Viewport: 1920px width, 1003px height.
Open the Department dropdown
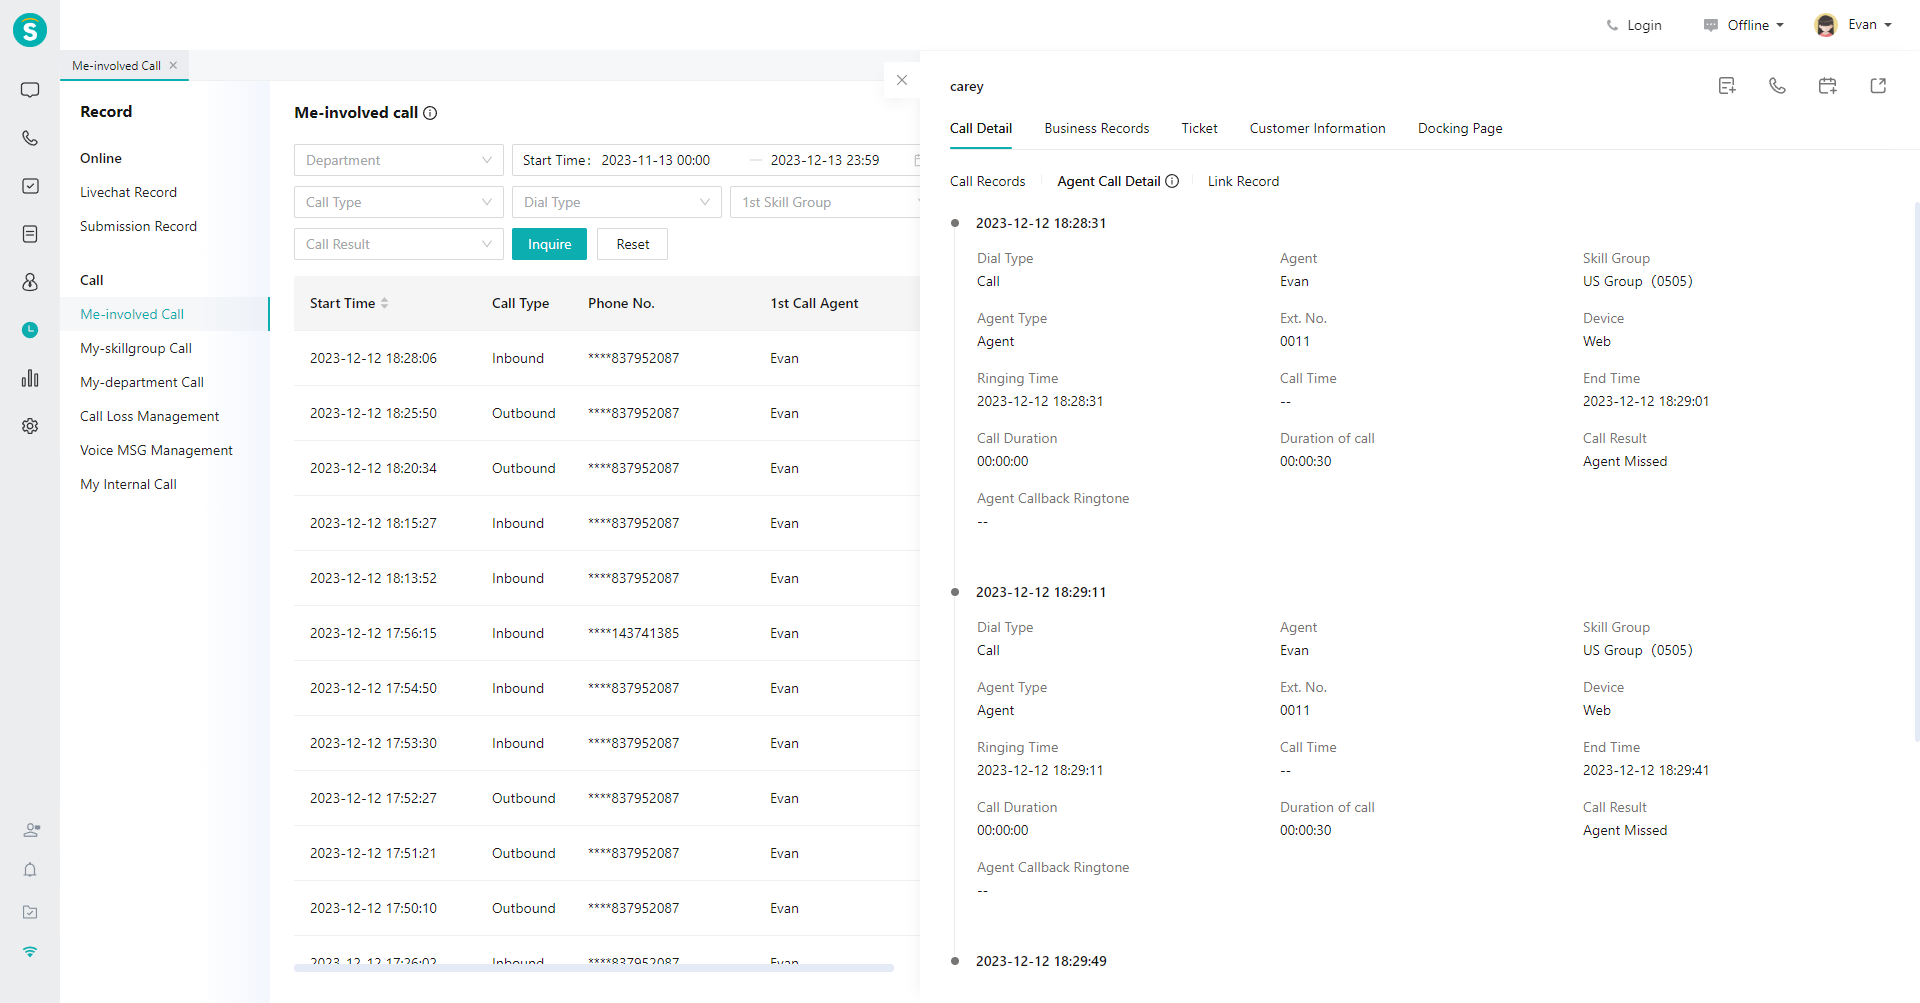399,160
